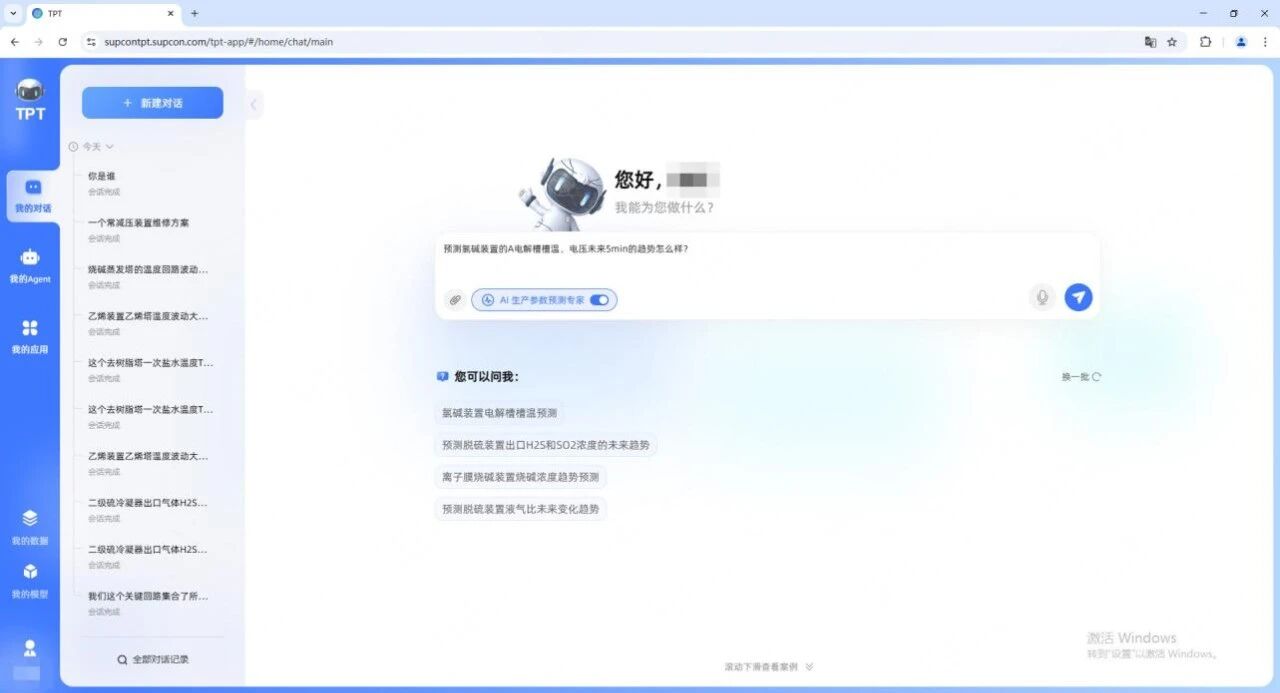Select suggestion 氯碱装置电解槽槽温预测
This screenshot has width=1280, height=693.
[500, 412]
